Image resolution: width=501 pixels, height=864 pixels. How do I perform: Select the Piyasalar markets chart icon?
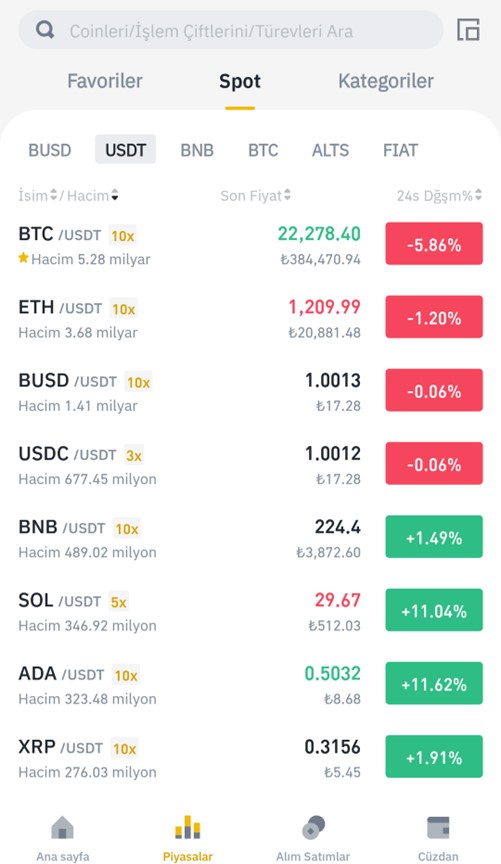pyautogui.click(x=187, y=828)
